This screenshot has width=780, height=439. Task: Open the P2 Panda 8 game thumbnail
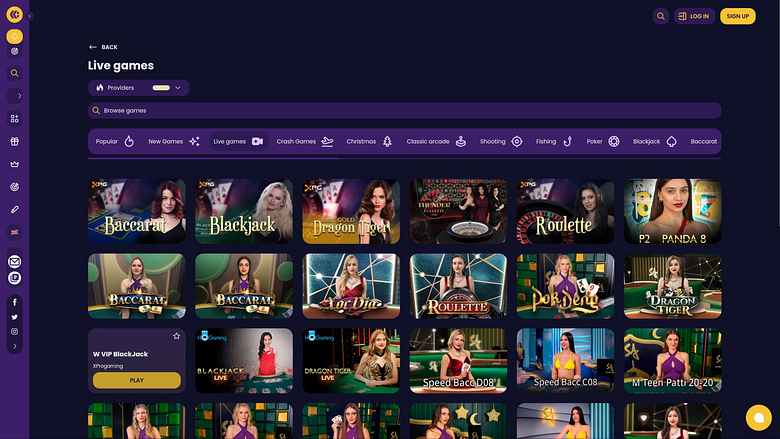(x=673, y=211)
